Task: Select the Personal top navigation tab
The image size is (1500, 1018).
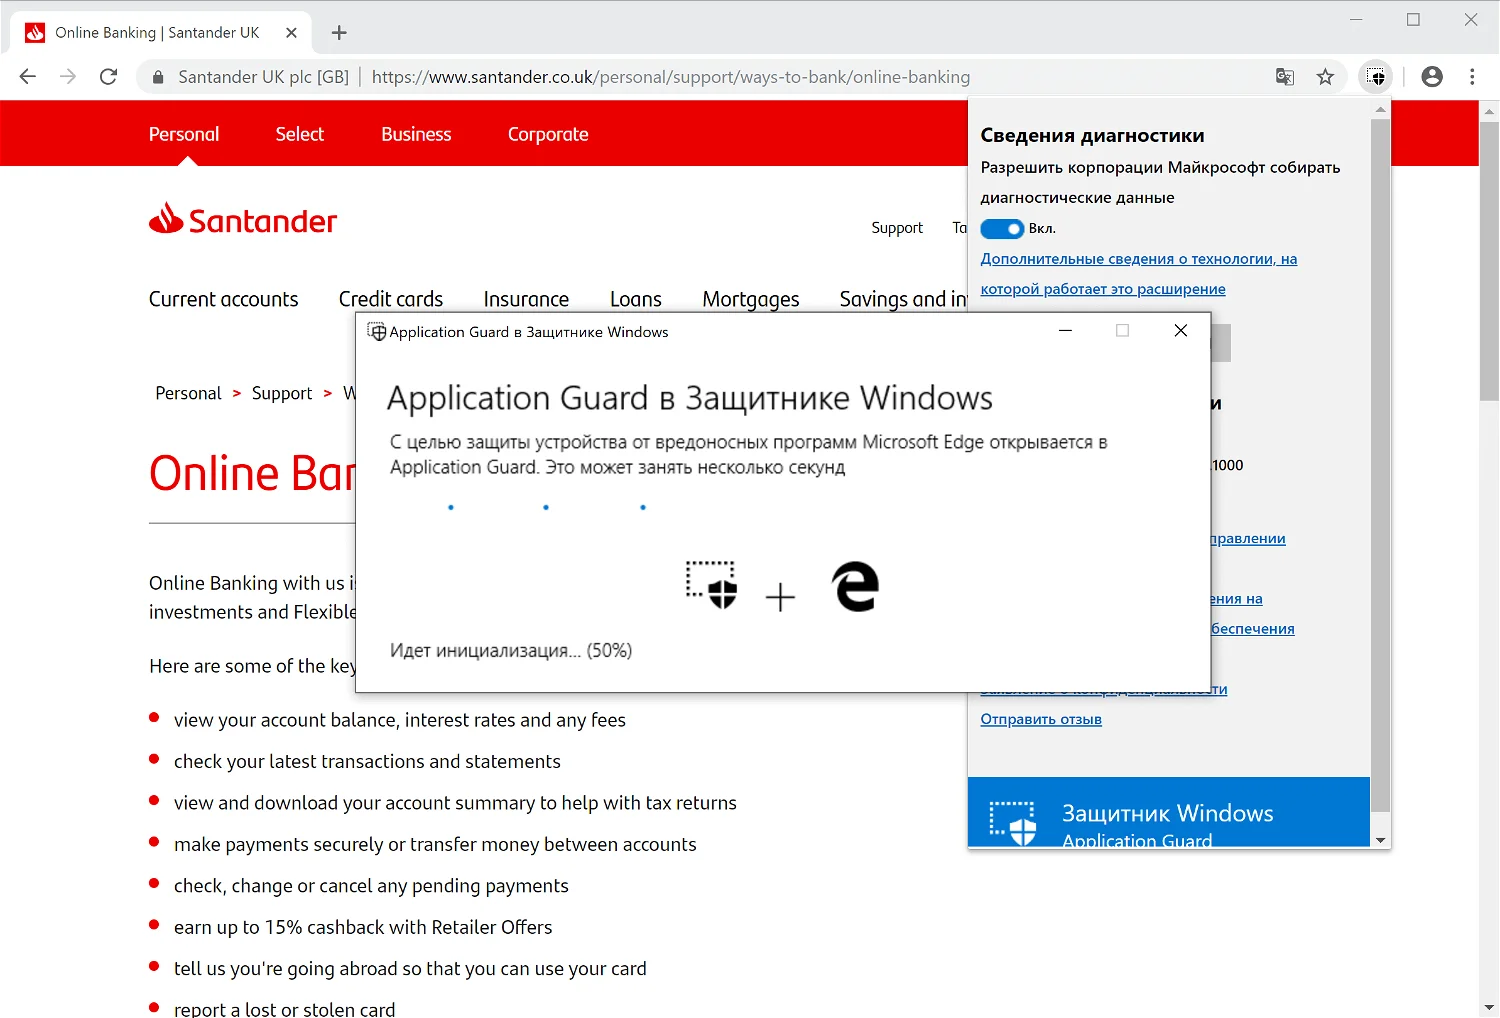Action: tap(184, 134)
